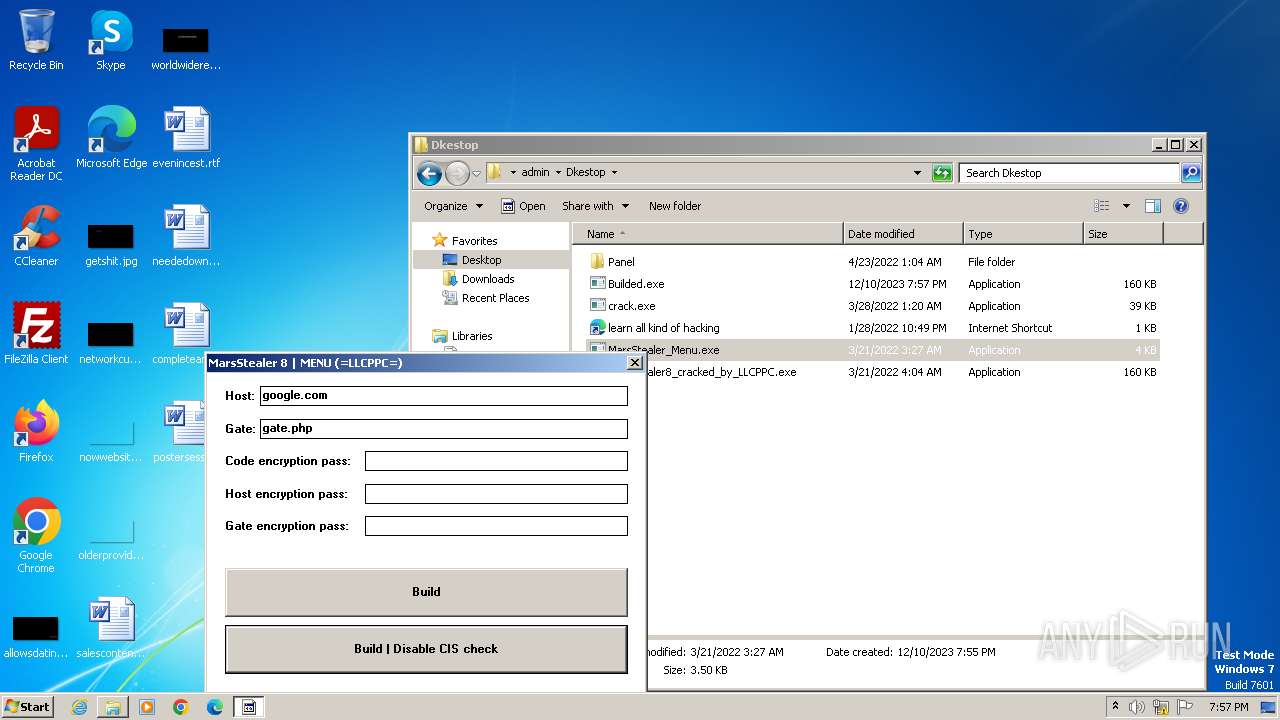Open the view options dropdown arrow
Screen dimensions: 1280x720
[x=1126, y=206]
